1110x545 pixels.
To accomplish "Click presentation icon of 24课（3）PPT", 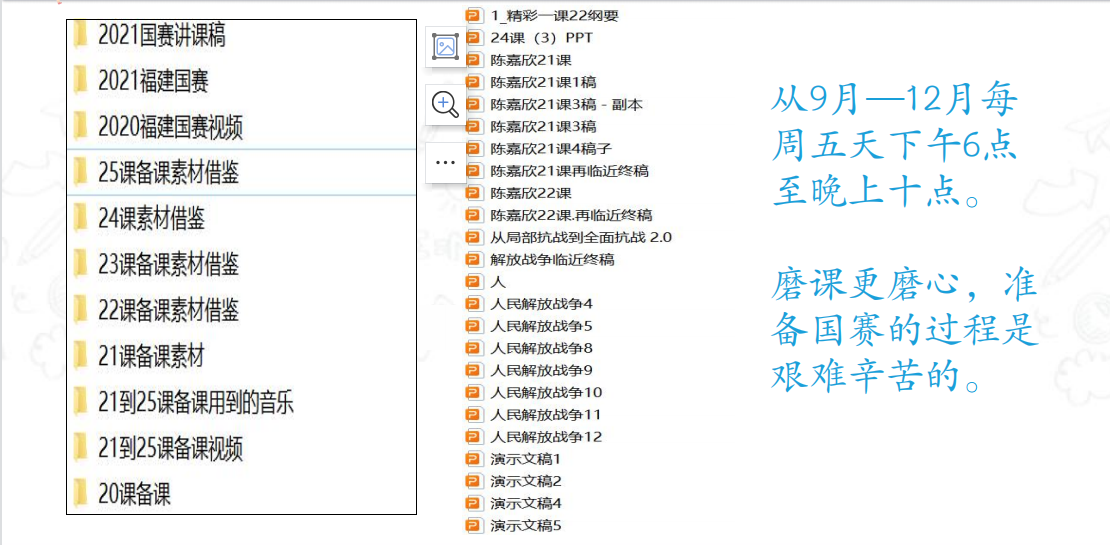I will [x=473, y=37].
